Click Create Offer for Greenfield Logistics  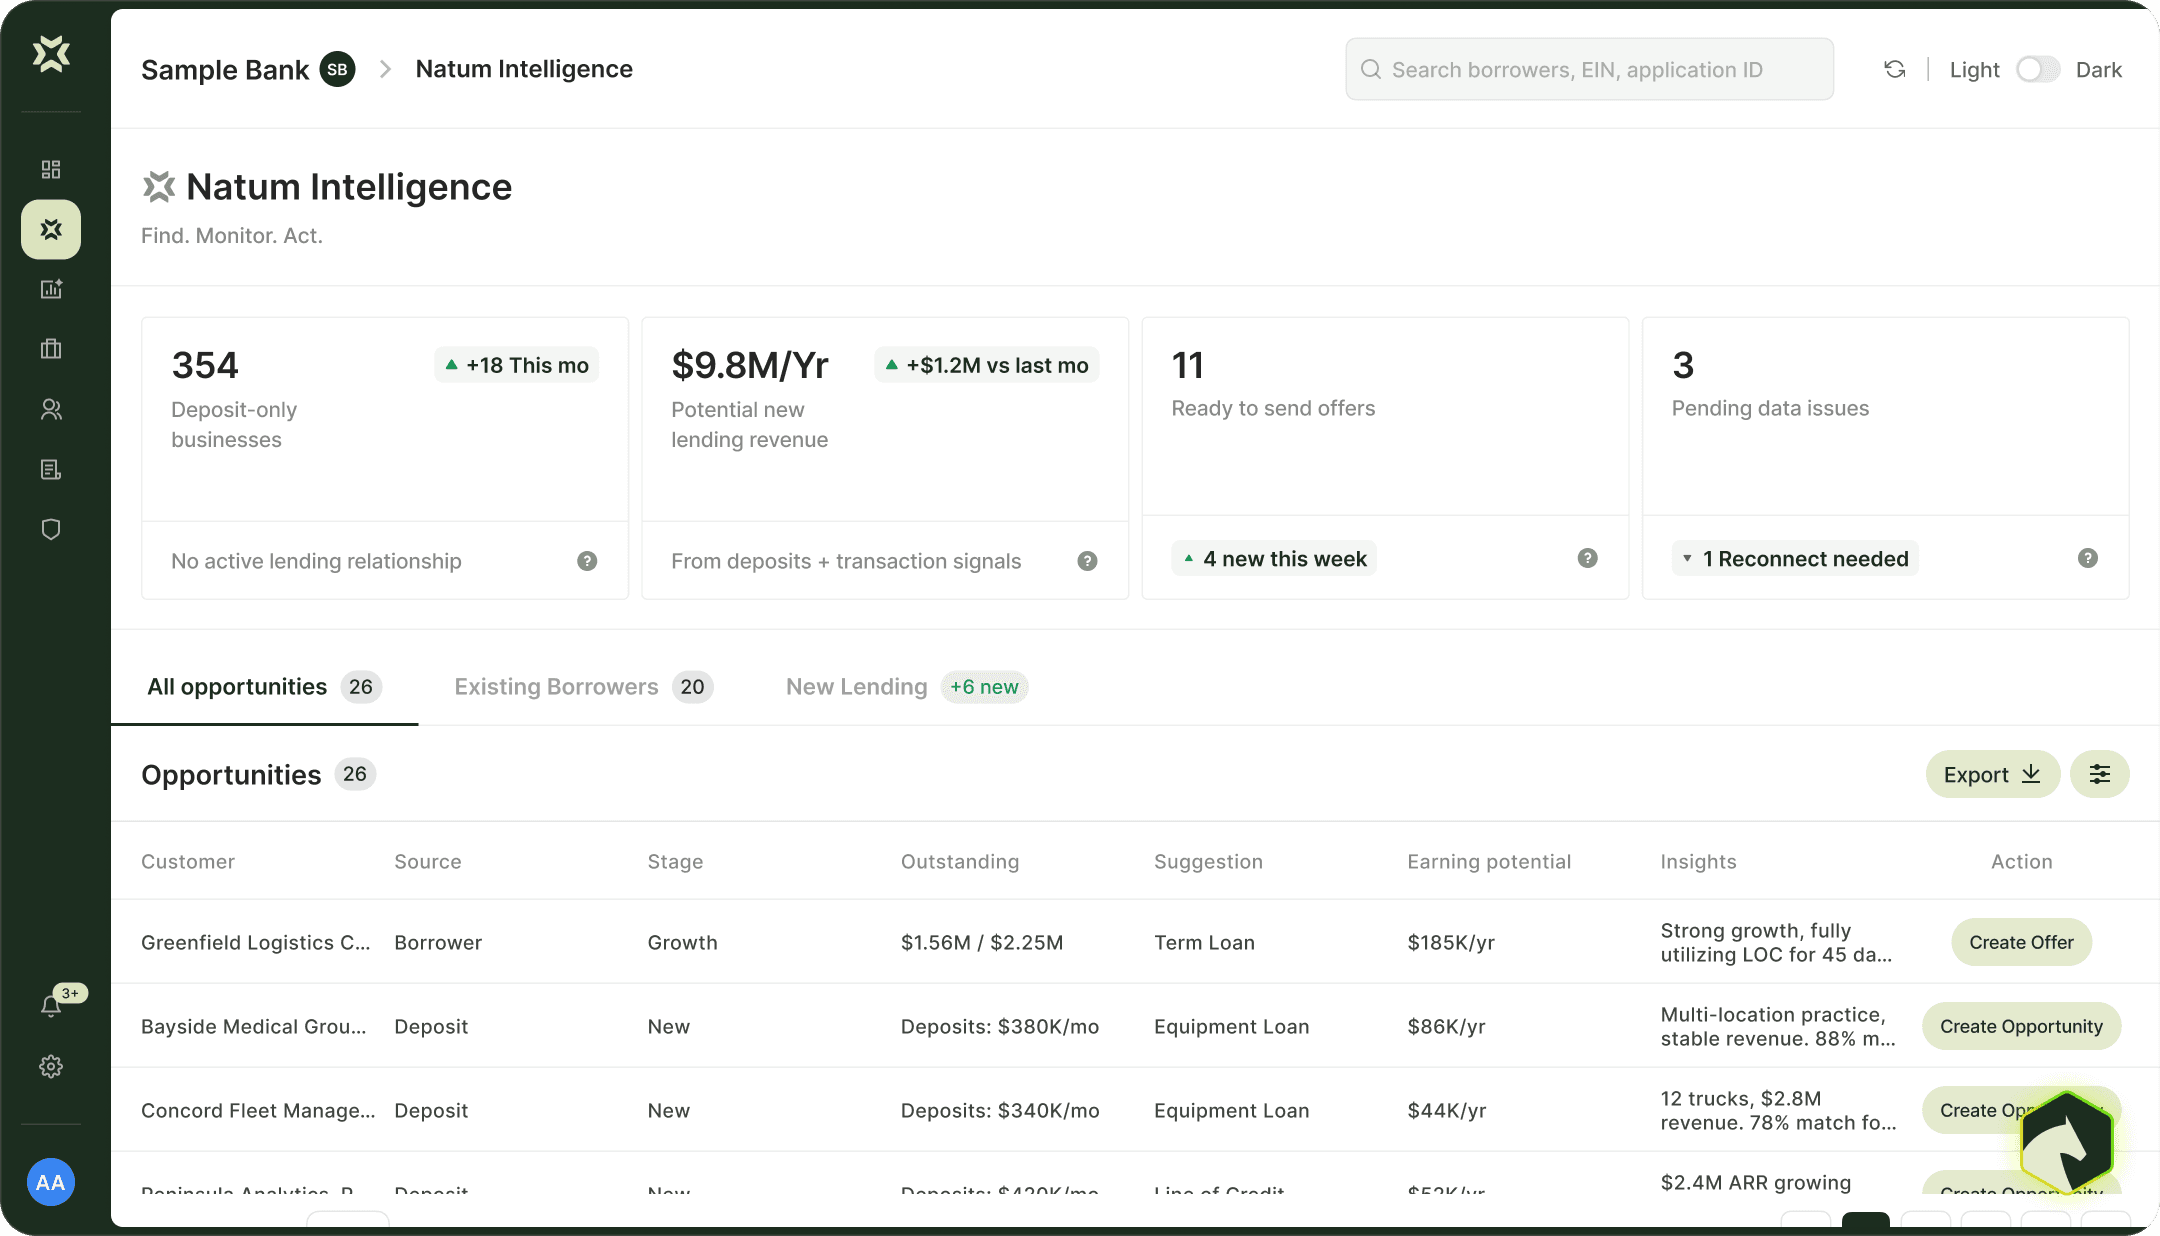point(2020,942)
